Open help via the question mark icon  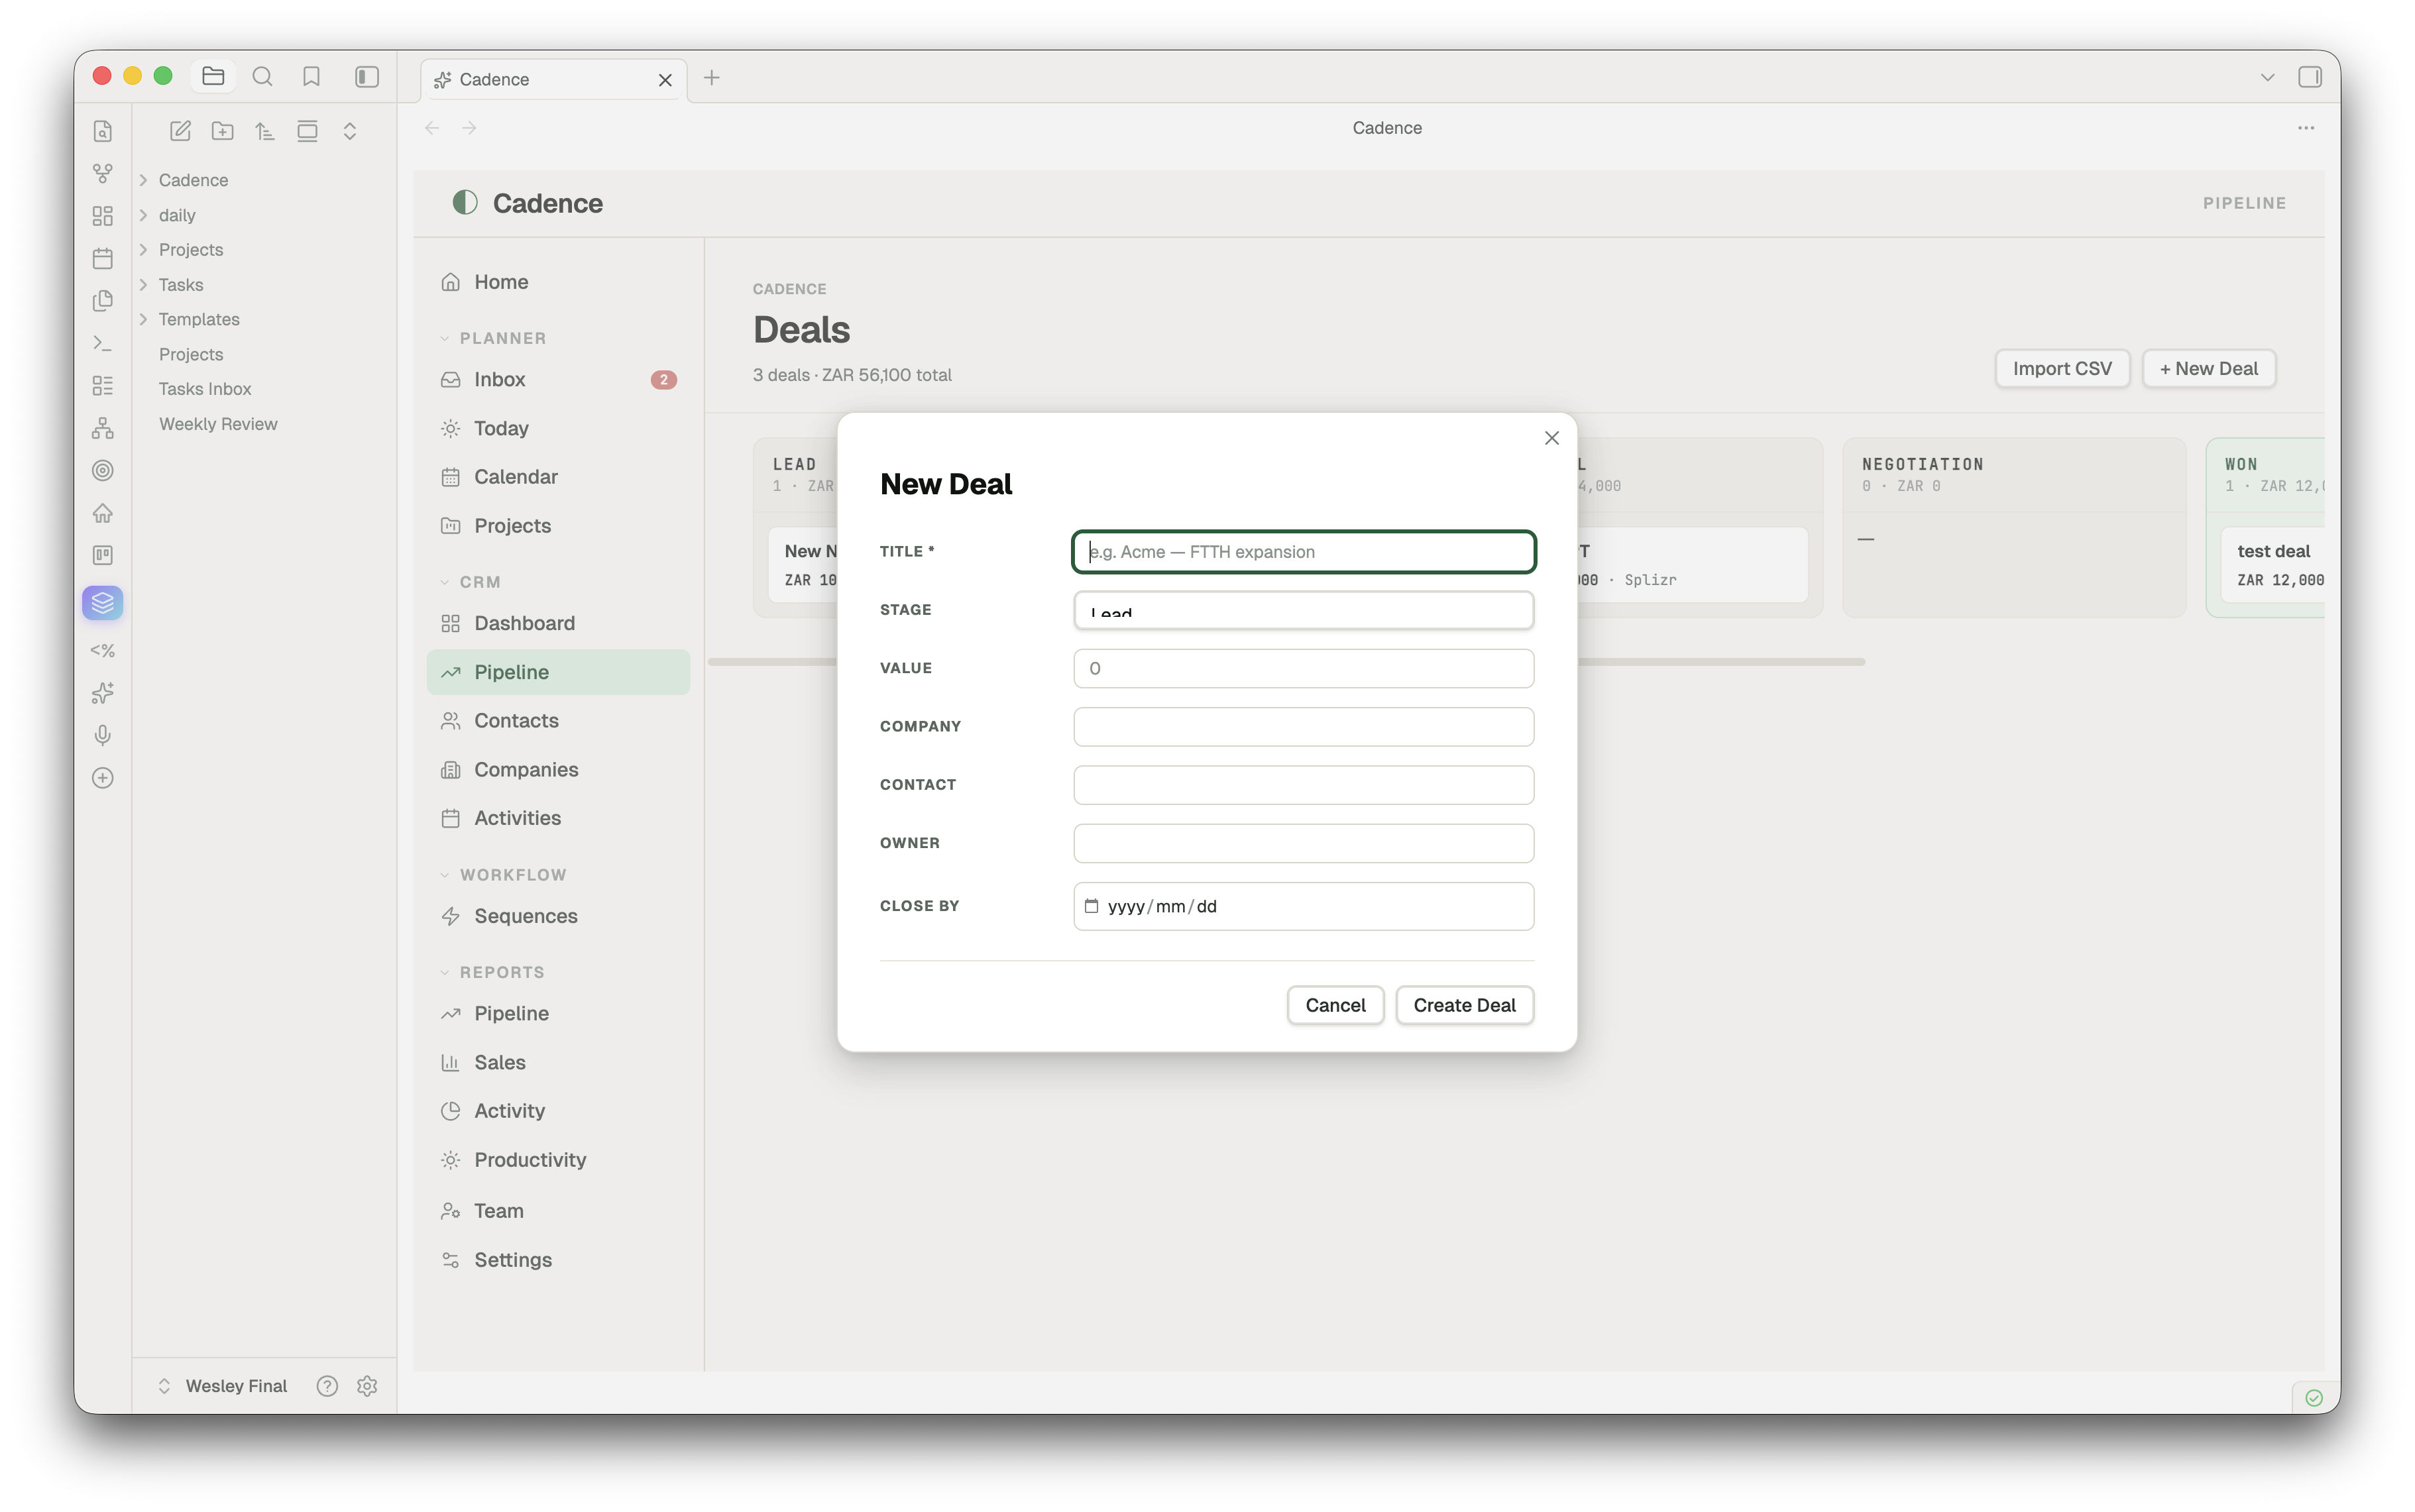point(327,1386)
